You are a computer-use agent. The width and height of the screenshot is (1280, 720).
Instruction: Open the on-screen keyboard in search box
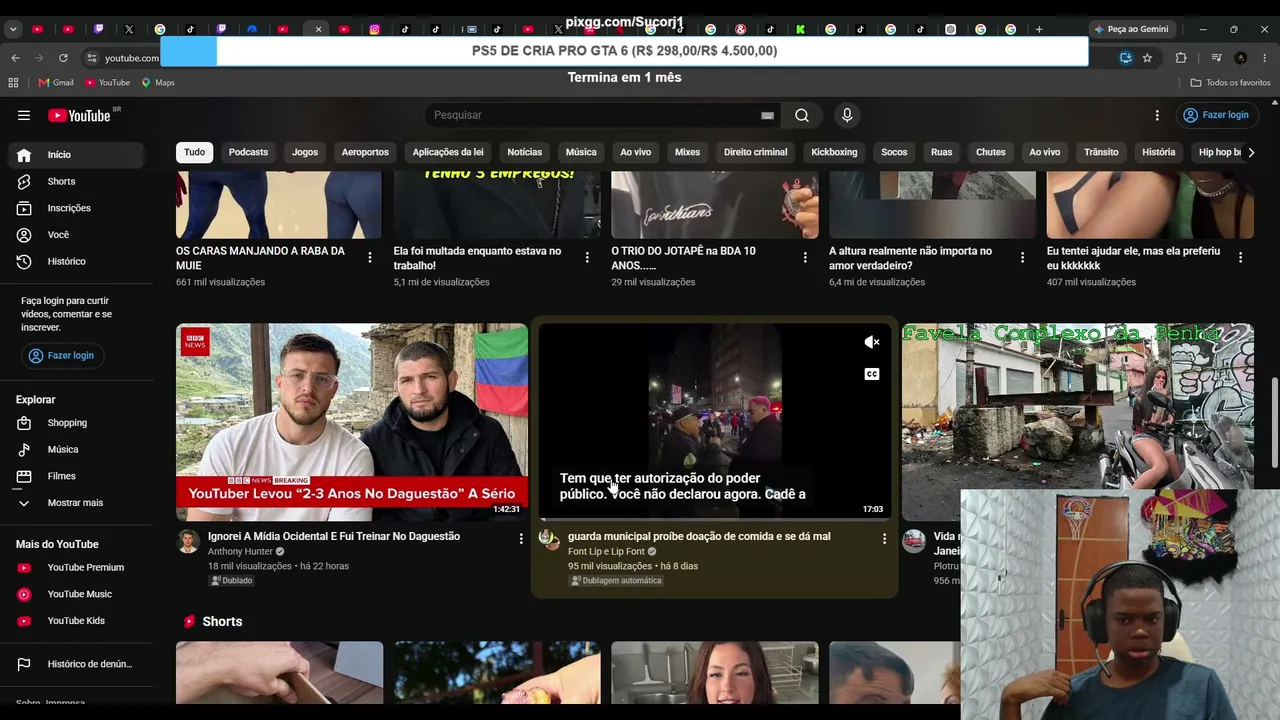[767, 115]
